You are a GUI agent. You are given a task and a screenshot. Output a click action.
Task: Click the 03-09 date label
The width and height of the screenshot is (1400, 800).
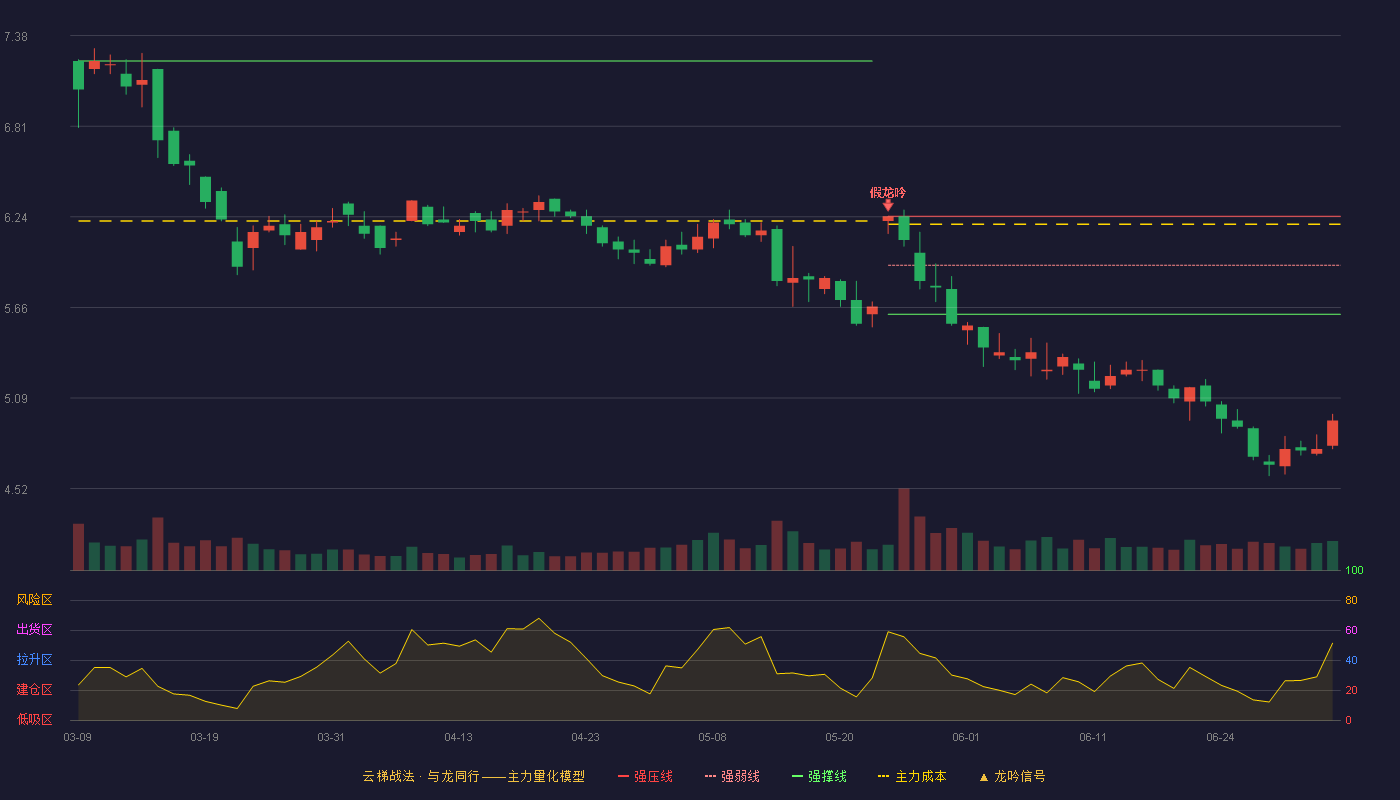coord(77,737)
